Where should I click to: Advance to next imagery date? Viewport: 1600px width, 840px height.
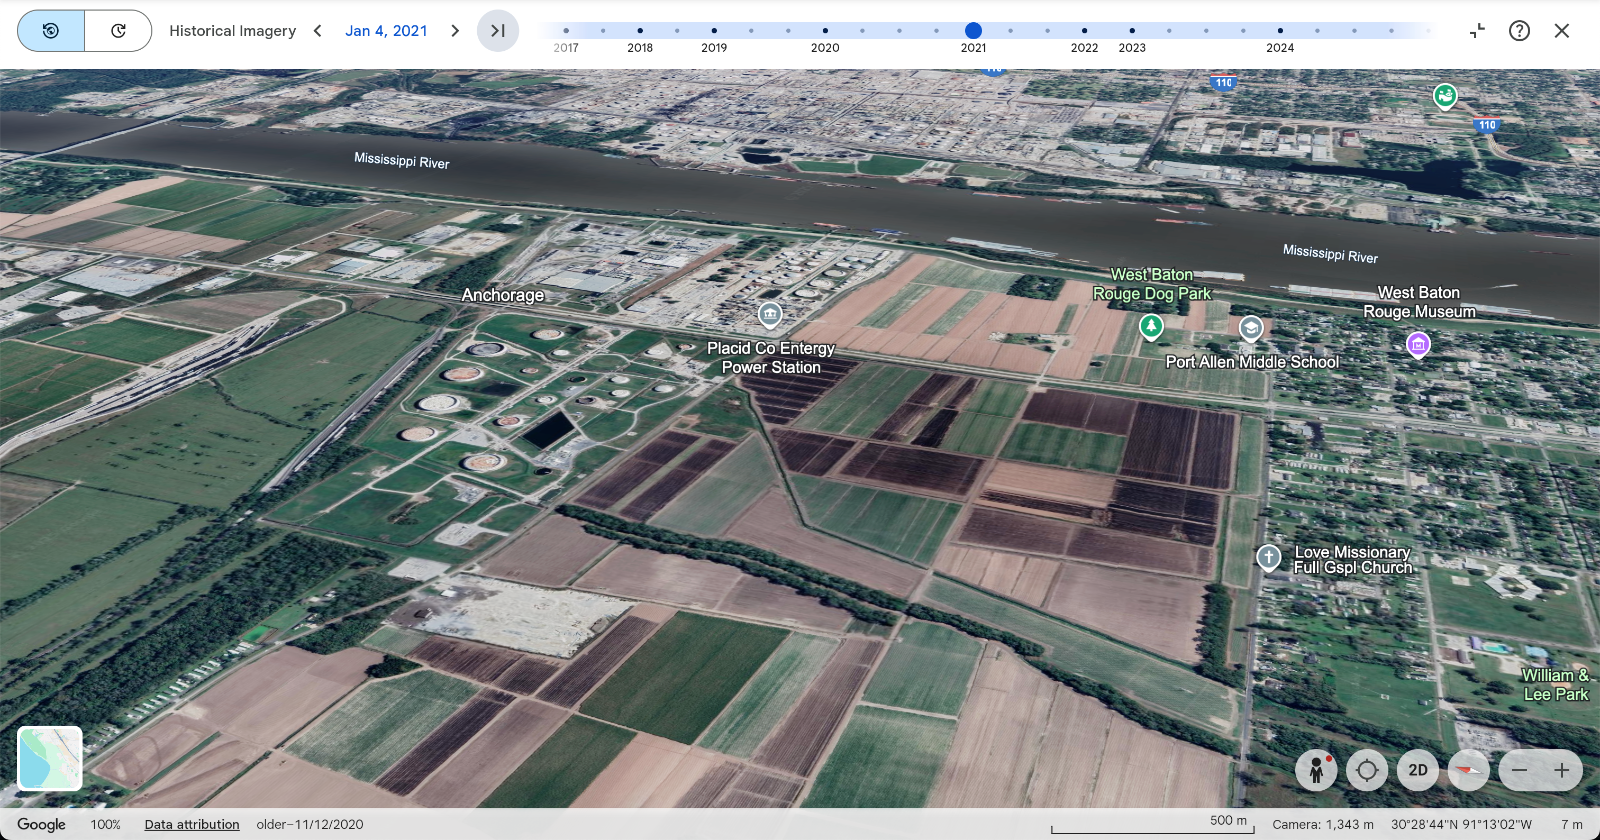455,31
